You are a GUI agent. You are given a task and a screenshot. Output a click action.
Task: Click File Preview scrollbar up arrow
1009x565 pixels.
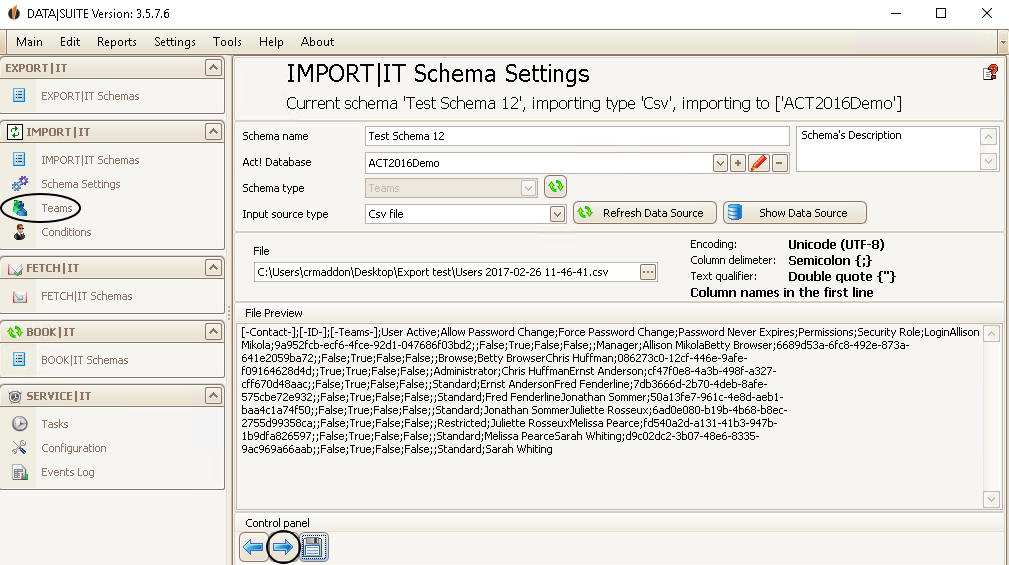(991, 333)
